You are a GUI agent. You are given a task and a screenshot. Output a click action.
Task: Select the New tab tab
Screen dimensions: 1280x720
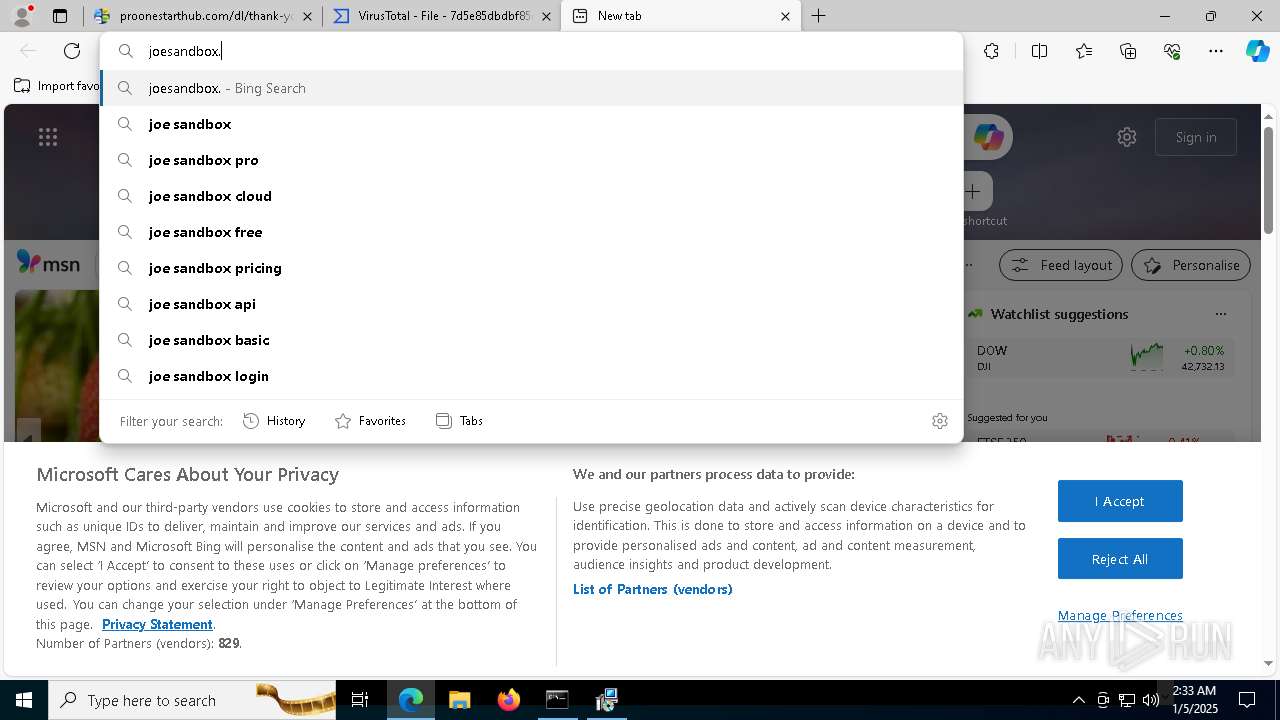pyautogui.click(x=681, y=16)
